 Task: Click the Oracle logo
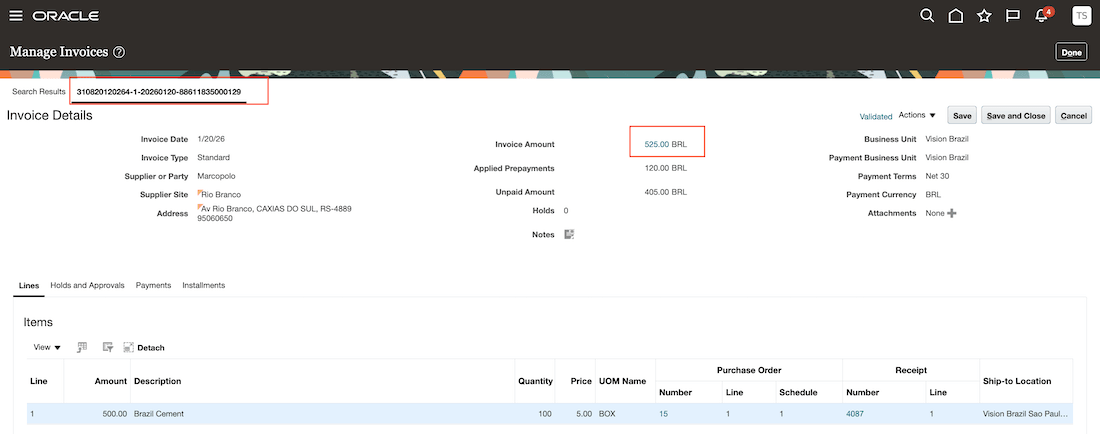coord(66,15)
